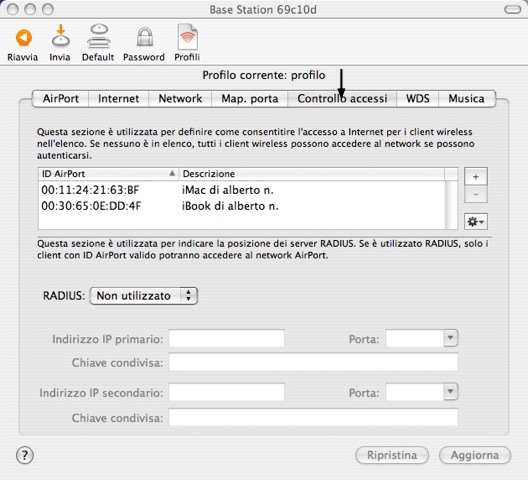Click the secondary Porta text field

pos(415,392)
